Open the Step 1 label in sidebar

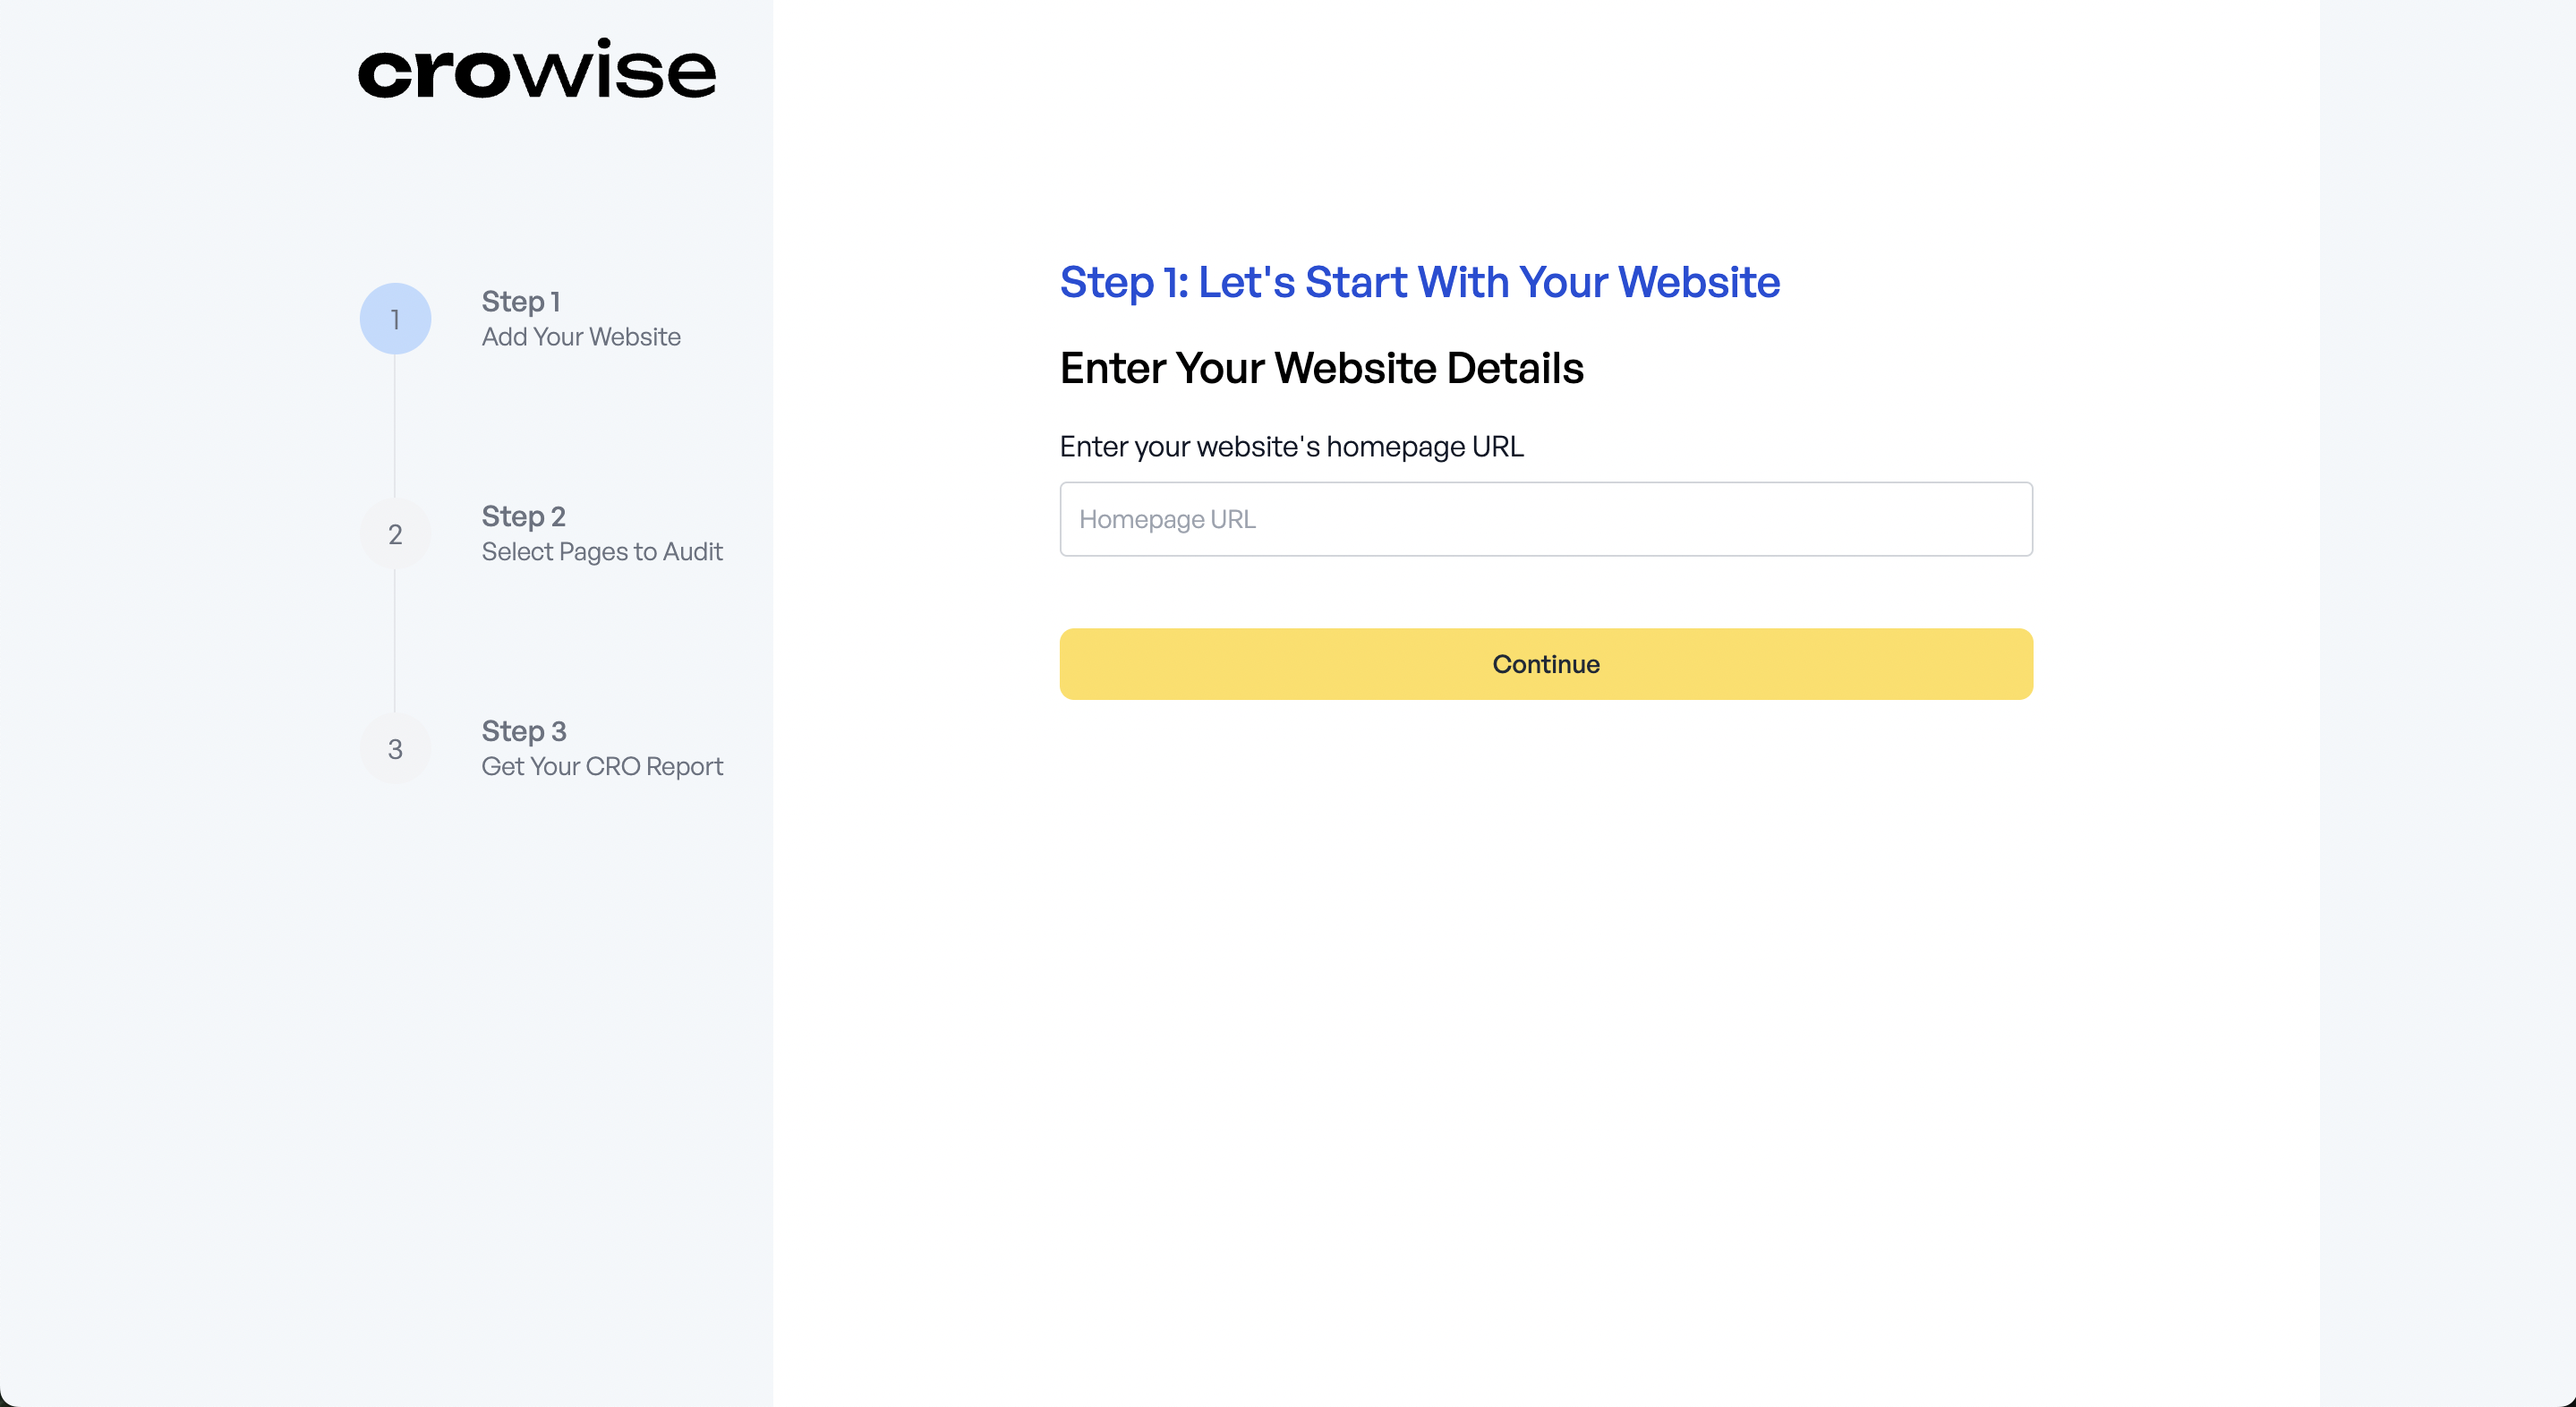(x=521, y=301)
